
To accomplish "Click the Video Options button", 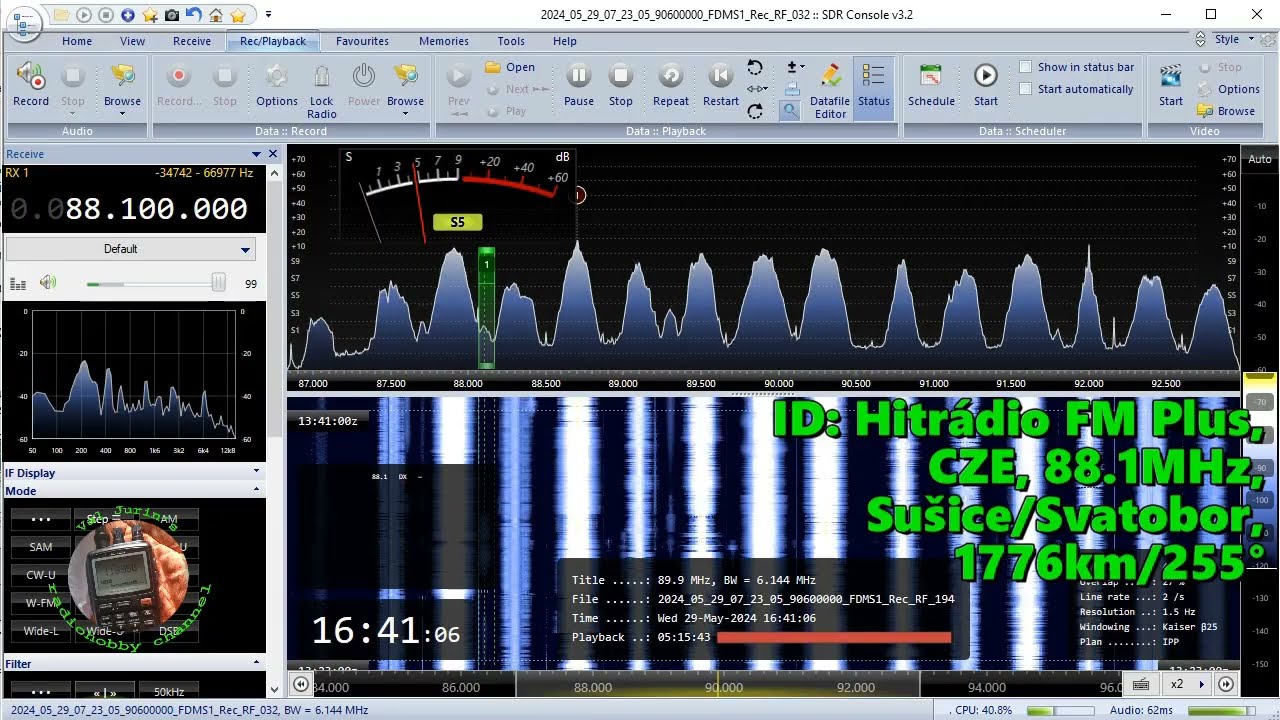I will [x=1229, y=89].
